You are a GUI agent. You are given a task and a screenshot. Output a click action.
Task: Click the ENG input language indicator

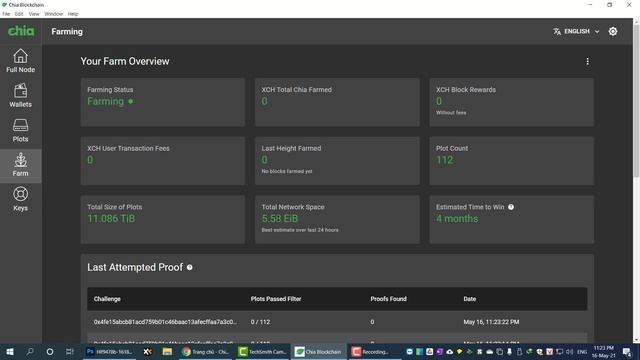[x=582, y=351]
